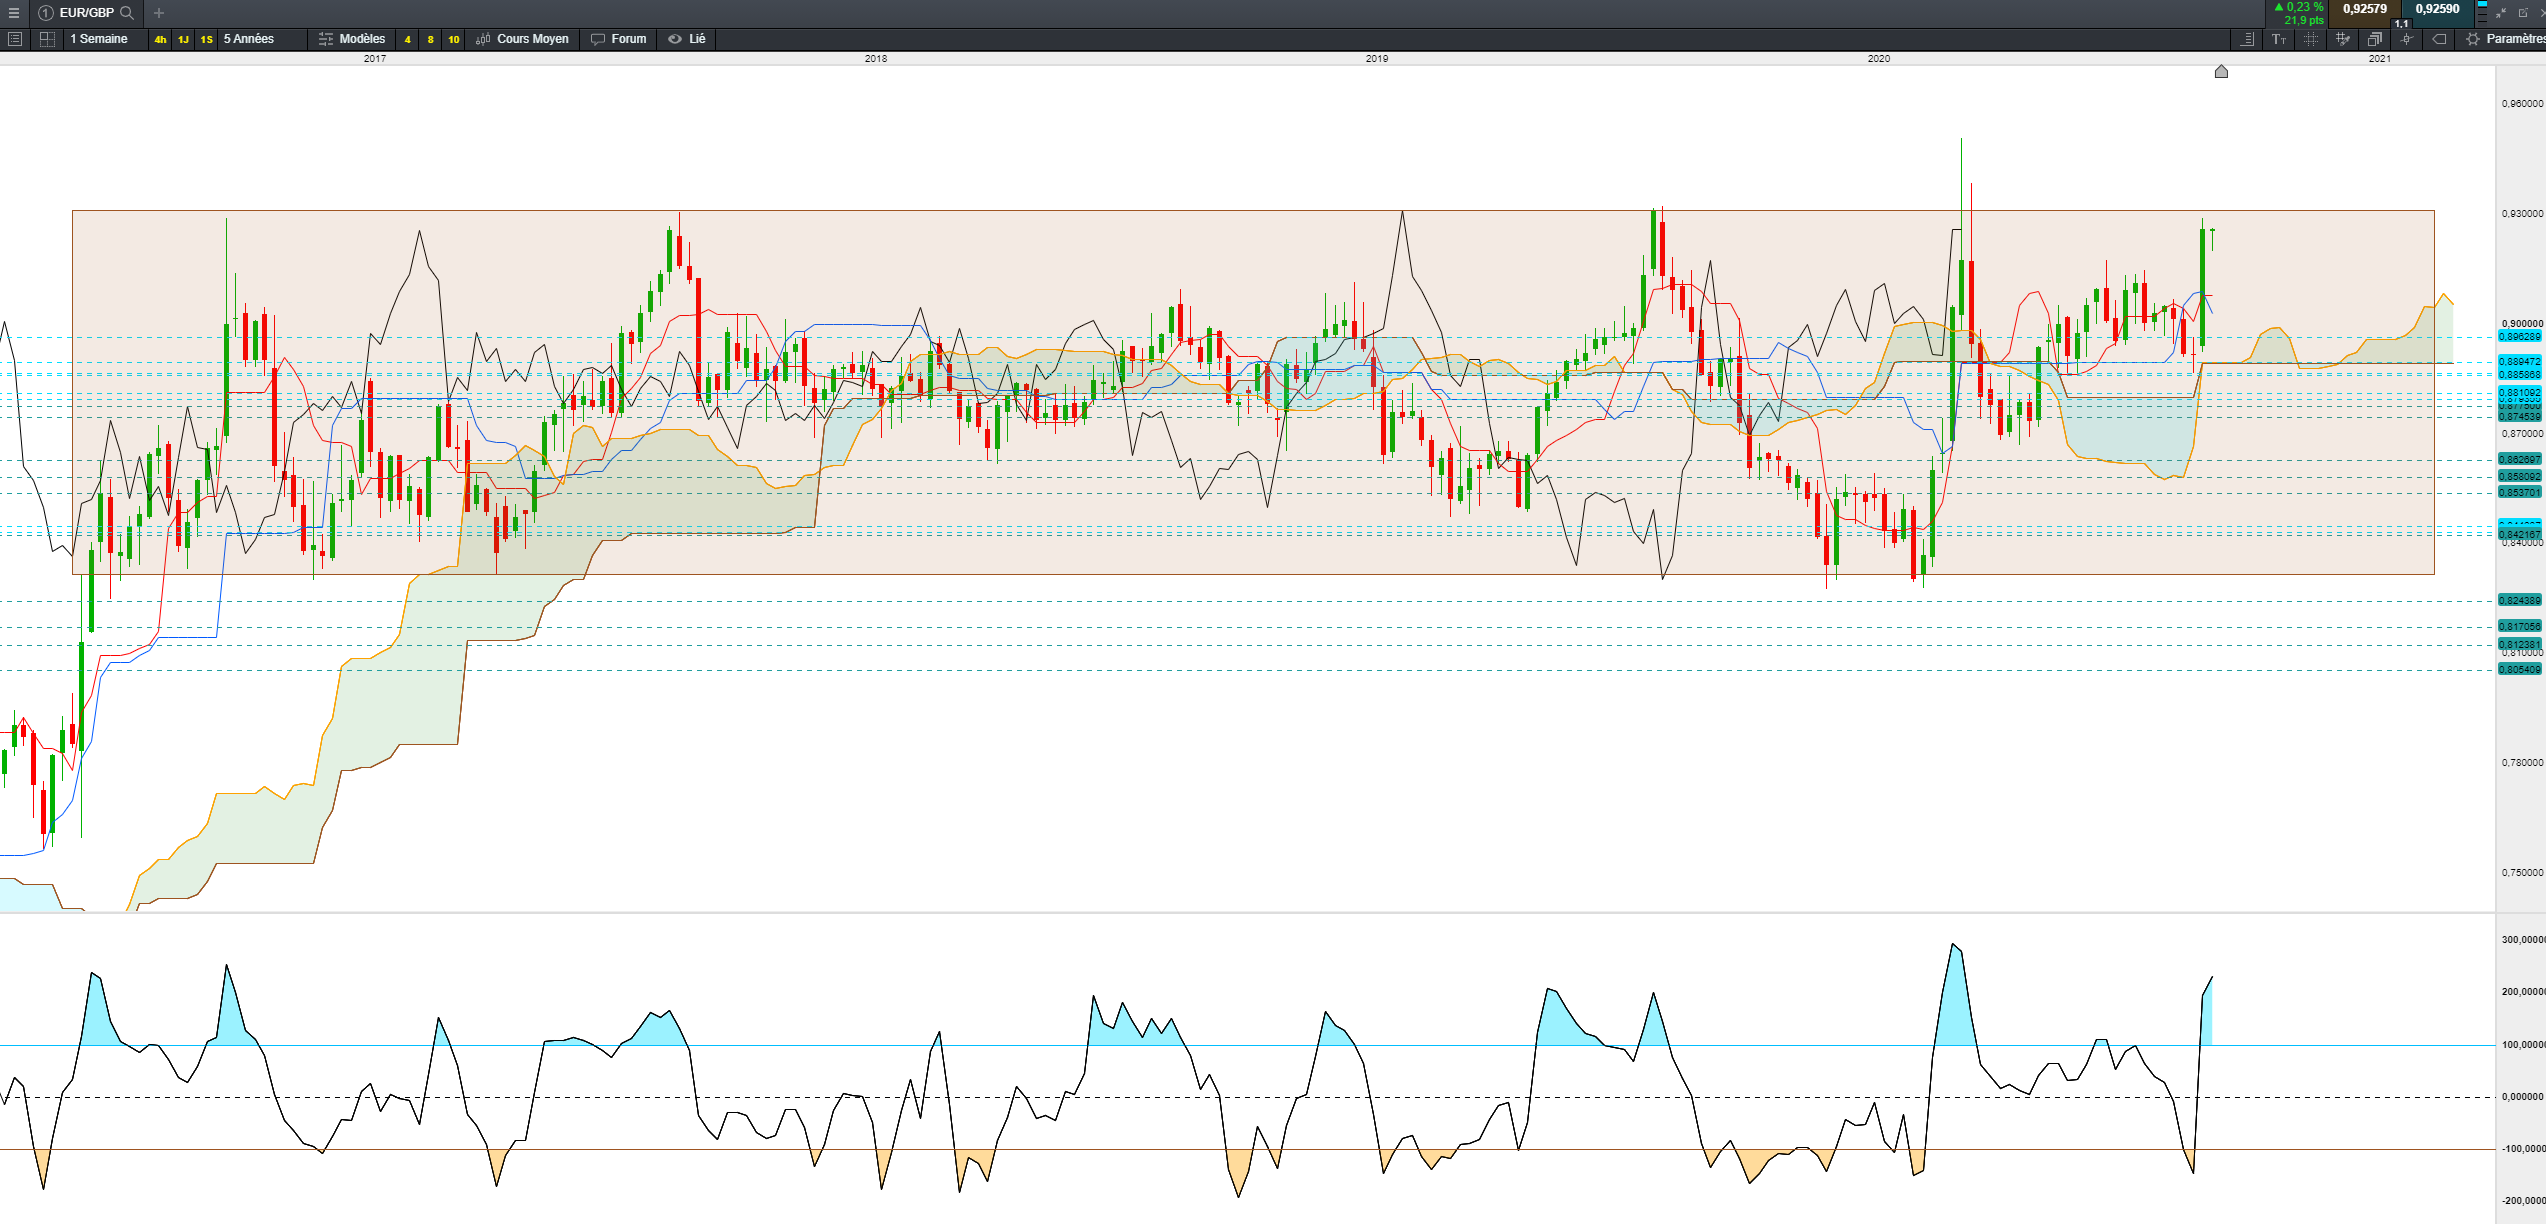Click the candlestick Cours Moyen icon
This screenshot has width=2546, height=1224.
pyautogui.click(x=484, y=39)
